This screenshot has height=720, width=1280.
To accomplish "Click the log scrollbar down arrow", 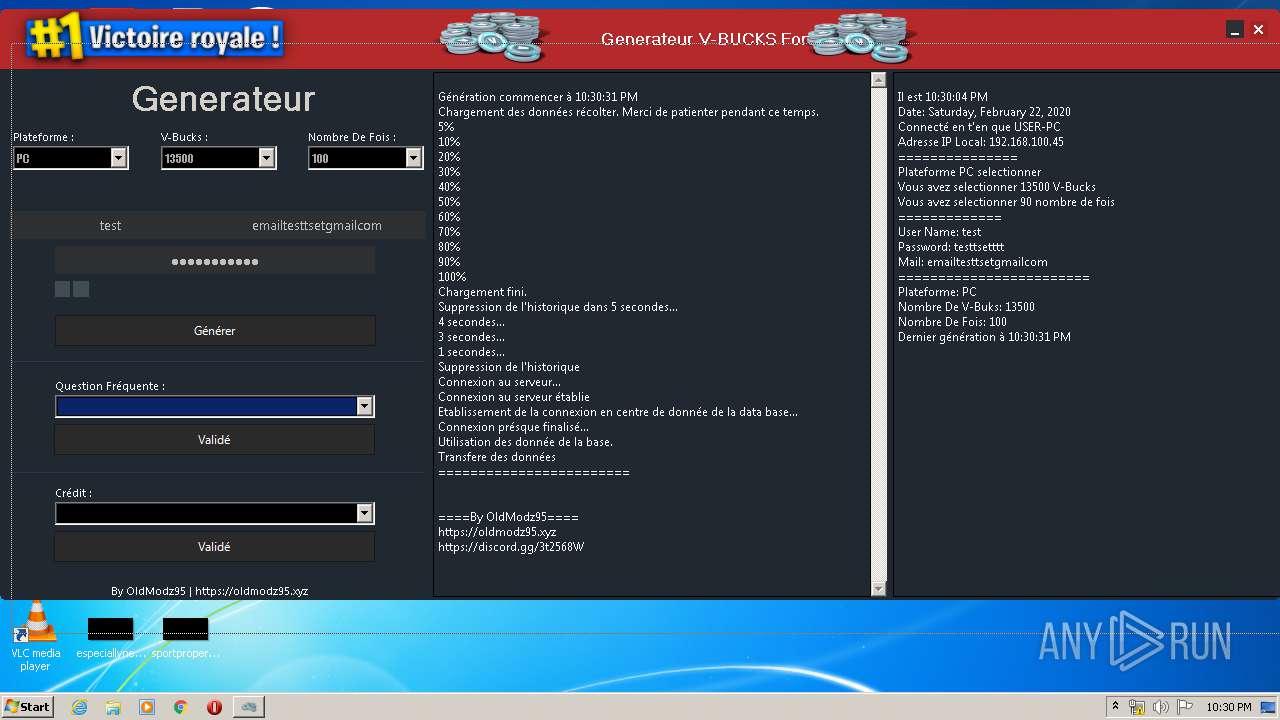I will tap(879, 589).
